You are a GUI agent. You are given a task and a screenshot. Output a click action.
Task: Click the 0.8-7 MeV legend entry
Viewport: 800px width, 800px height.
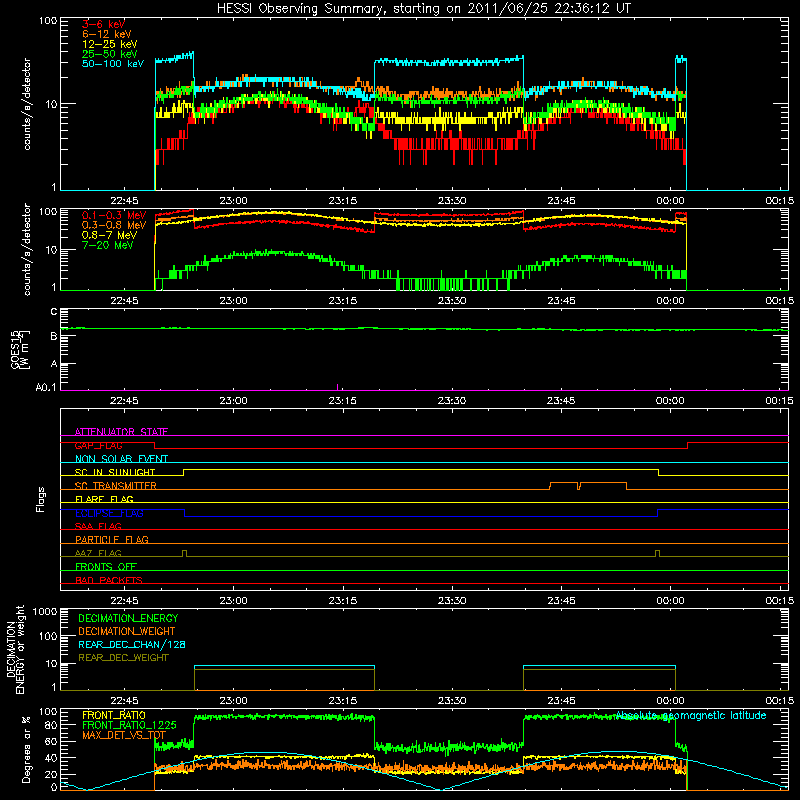click(x=109, y=236)
